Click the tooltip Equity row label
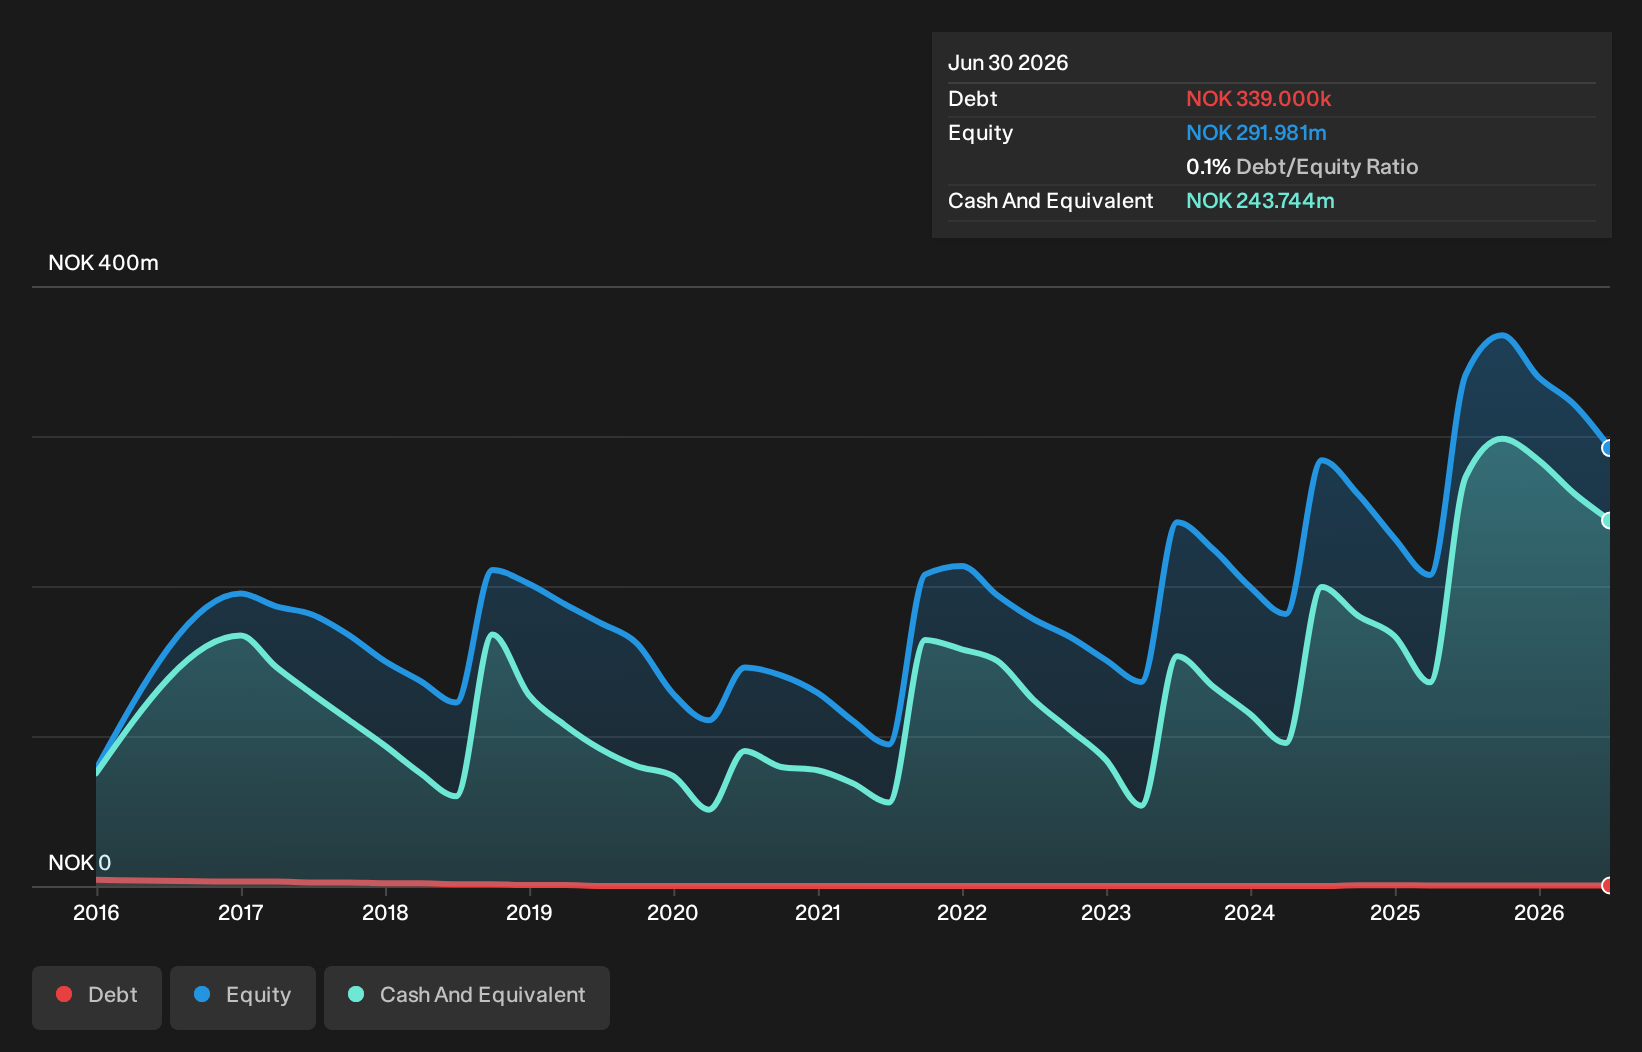This screenshot has width=1642, height=1052. 980,133
